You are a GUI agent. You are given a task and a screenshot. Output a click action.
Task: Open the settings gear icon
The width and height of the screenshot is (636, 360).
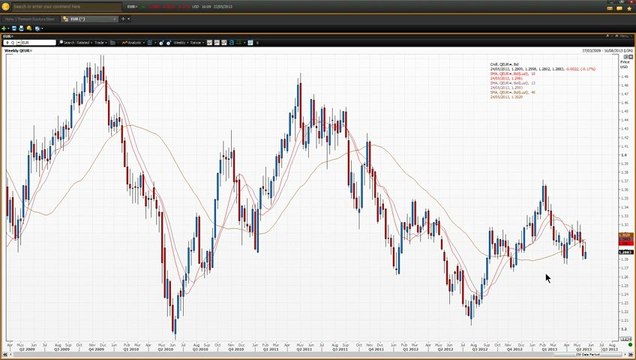point(37,28)
